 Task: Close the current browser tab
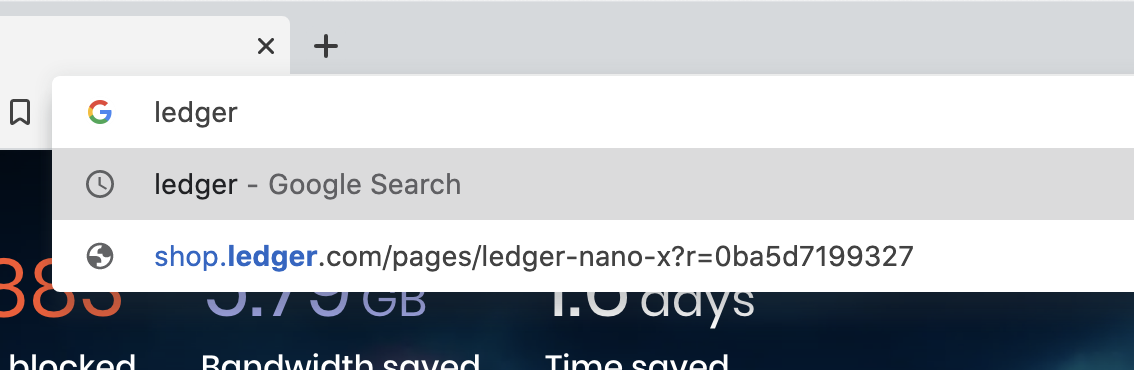click(266, 46)
